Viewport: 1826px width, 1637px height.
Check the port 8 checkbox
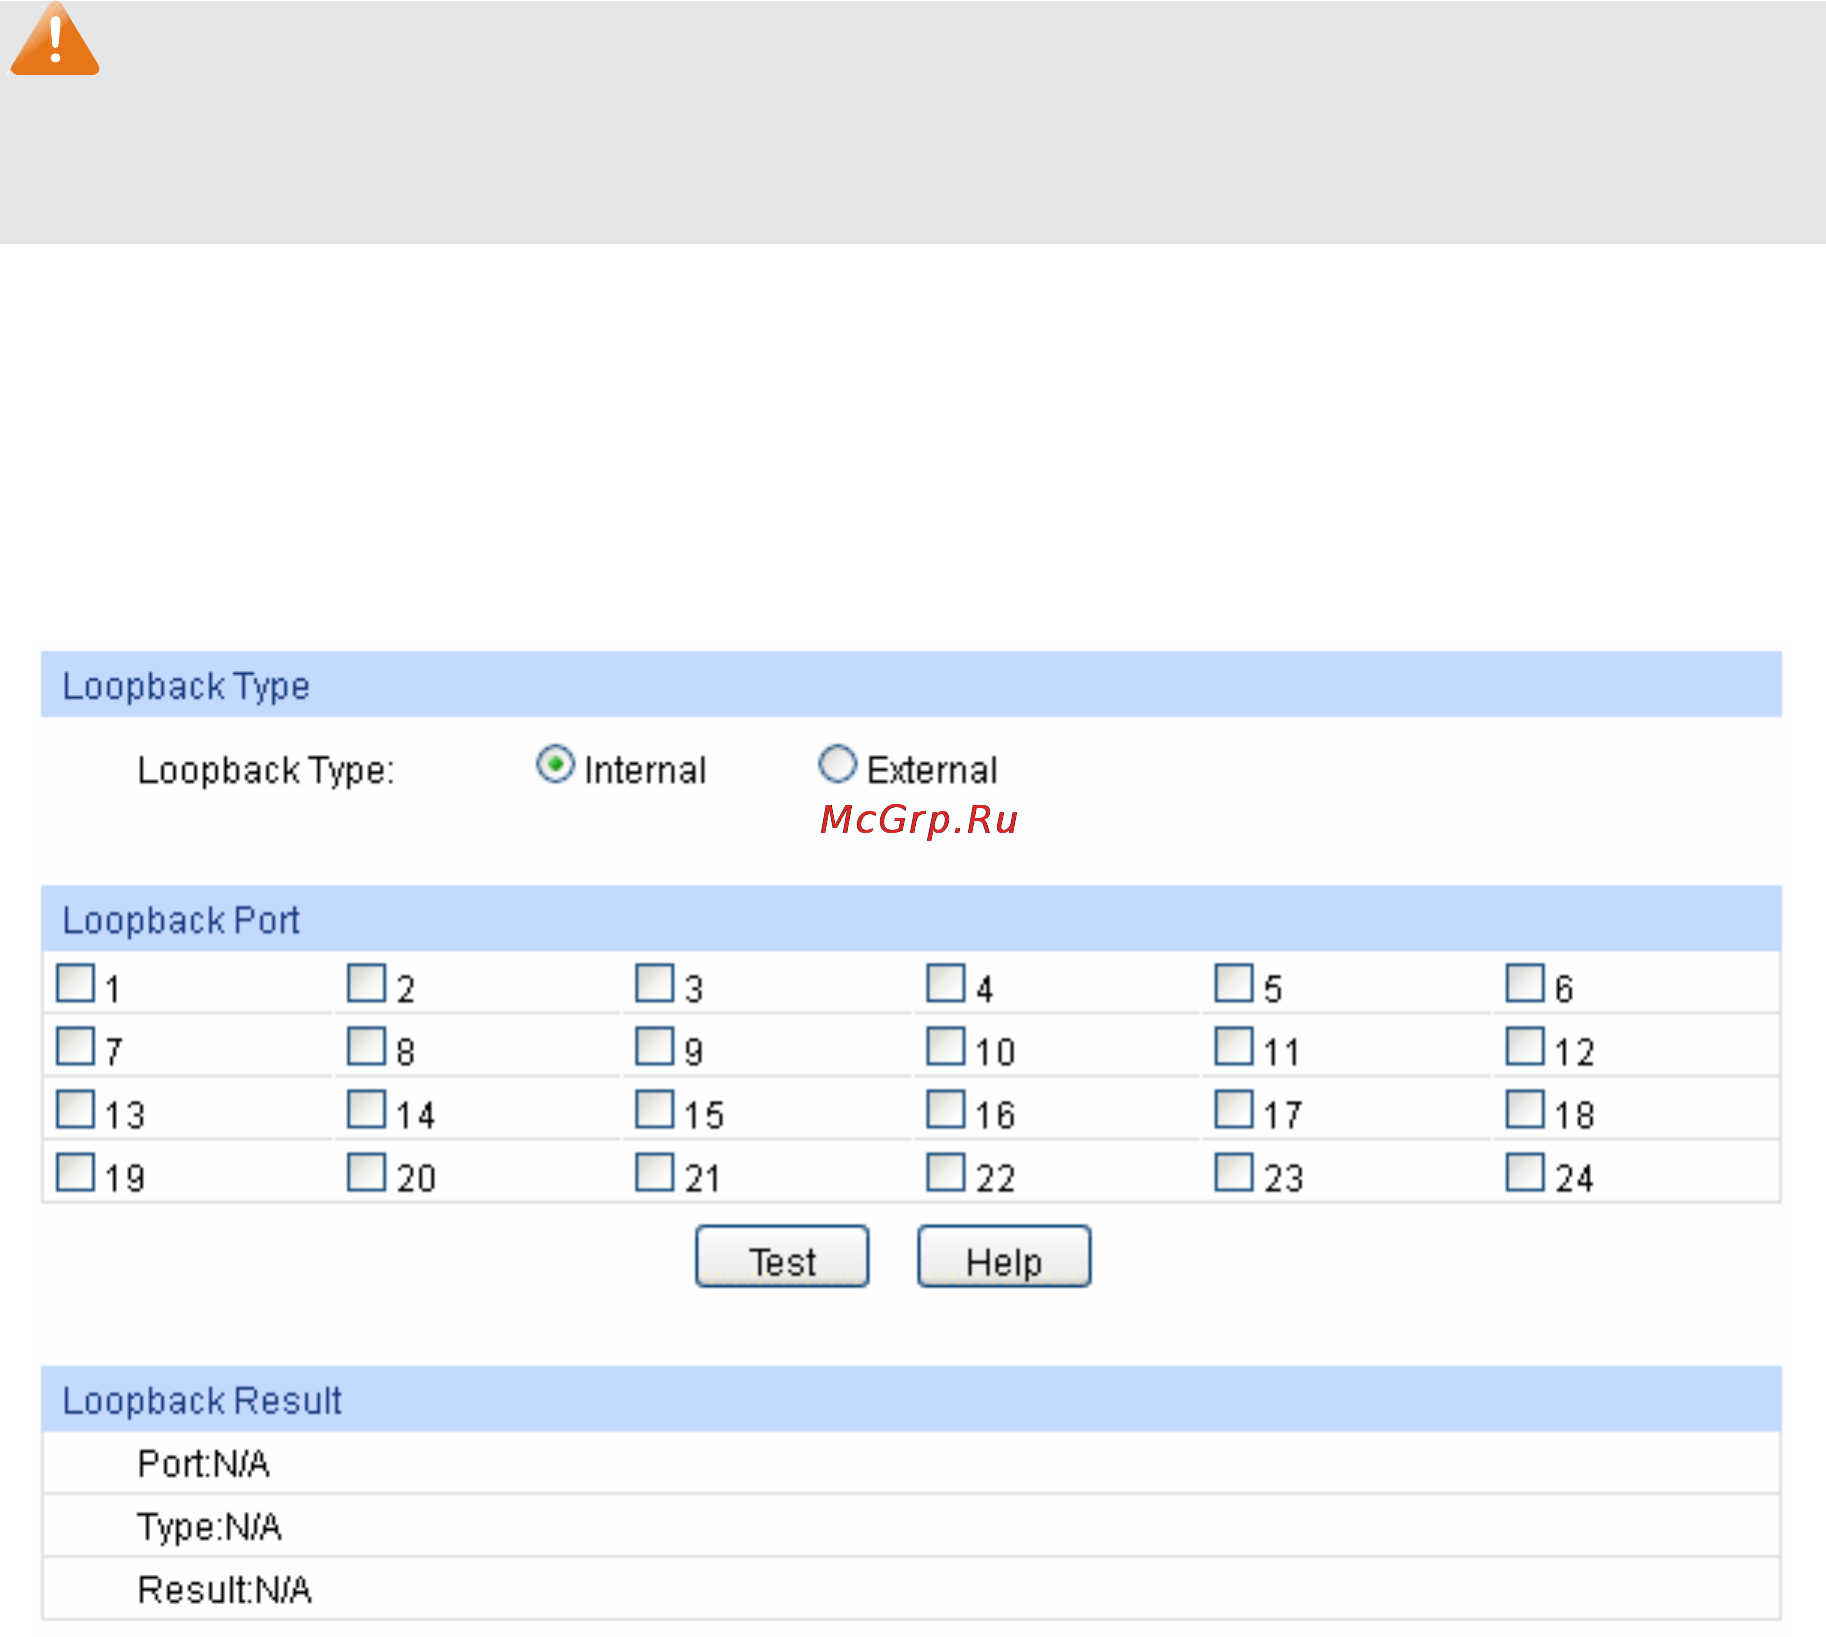(366, 1046)
